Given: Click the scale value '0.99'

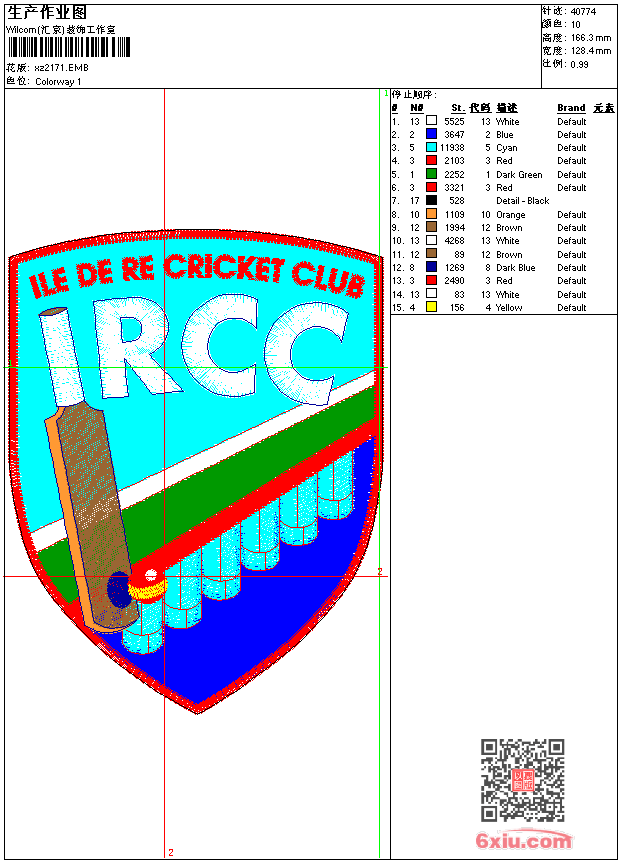Looking at the screenshot, I should point(579,65).
